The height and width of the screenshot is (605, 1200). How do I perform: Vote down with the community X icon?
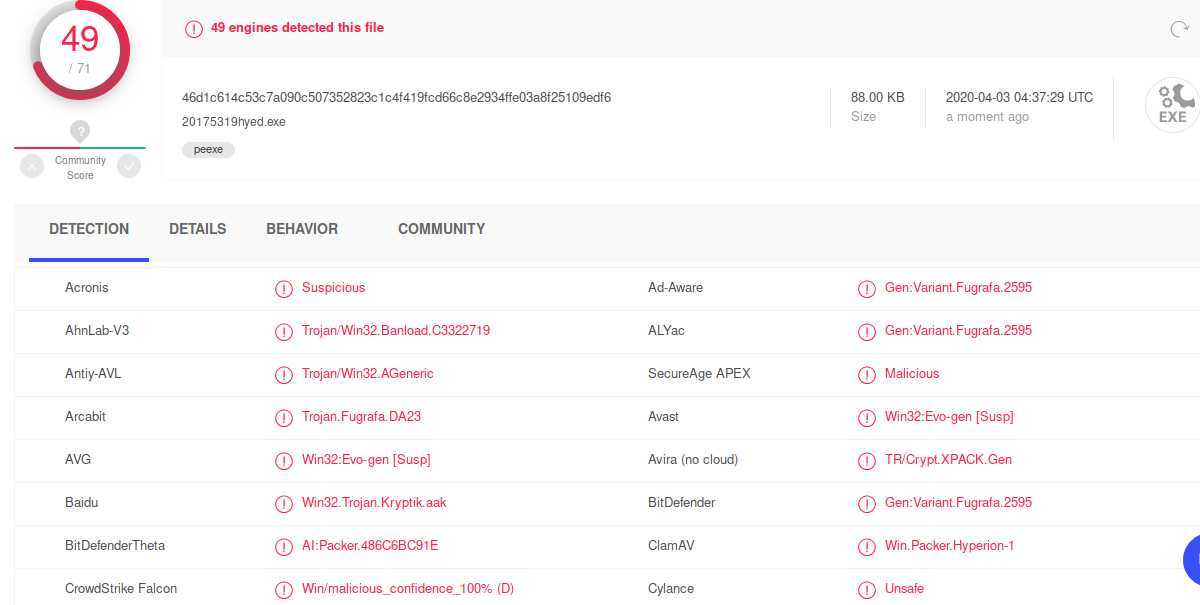click(x=32, y=166)
